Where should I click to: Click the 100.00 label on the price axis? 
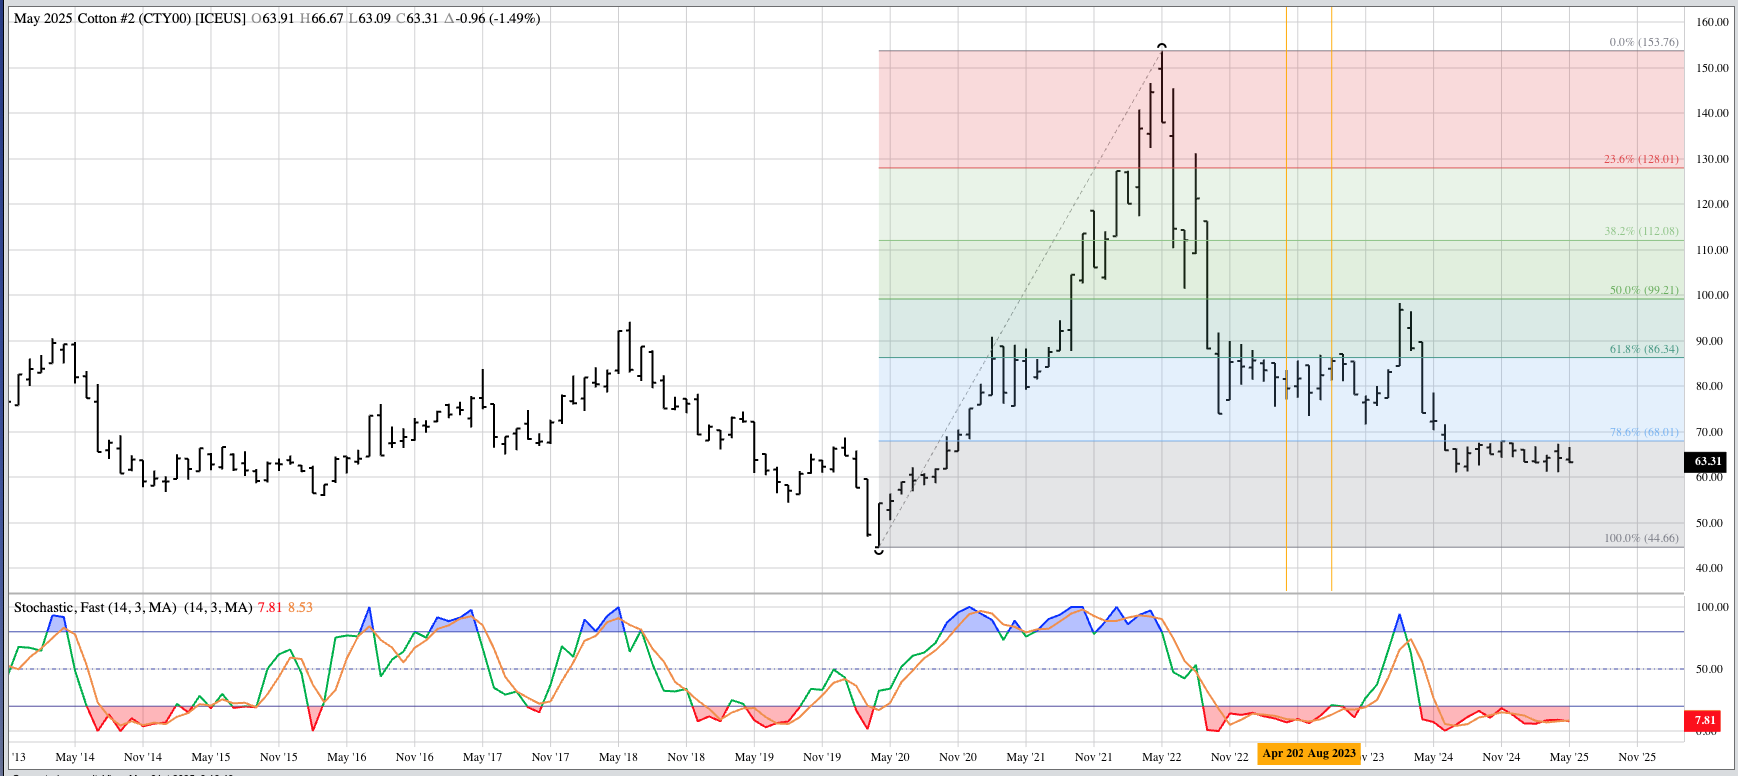click(x=1711, y=295)
